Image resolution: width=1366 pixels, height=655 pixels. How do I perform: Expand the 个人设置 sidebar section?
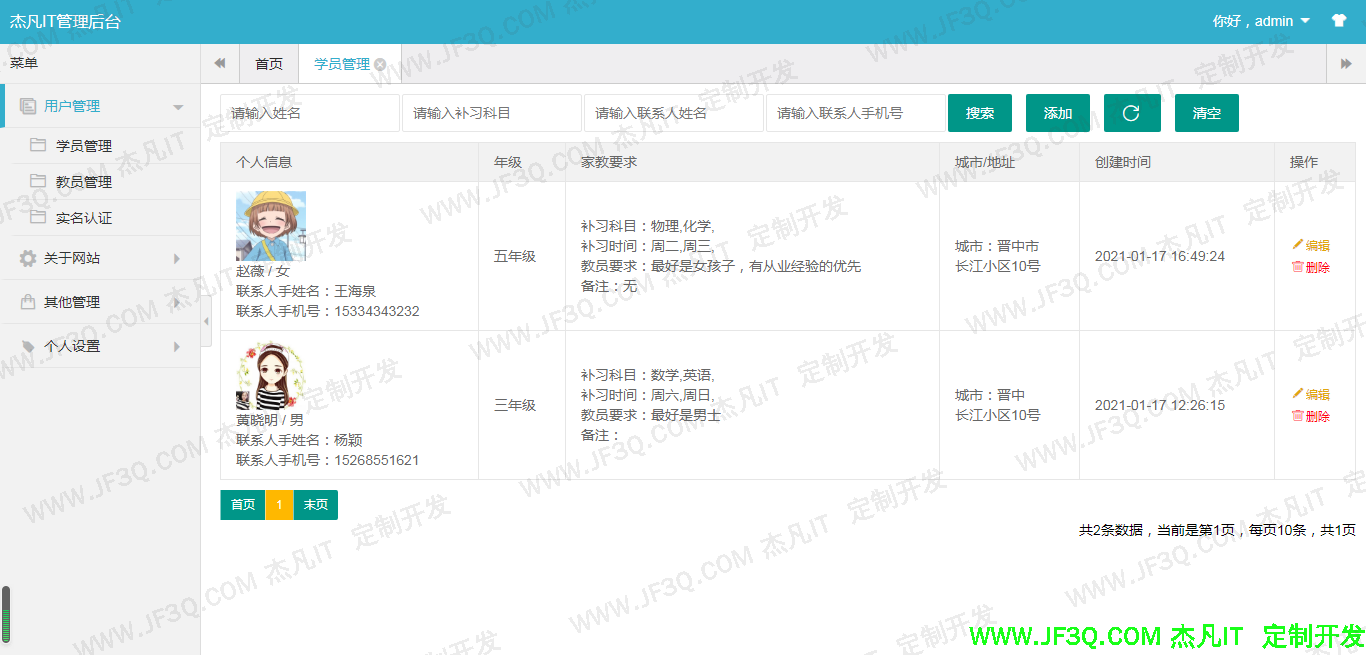point(178,345)
